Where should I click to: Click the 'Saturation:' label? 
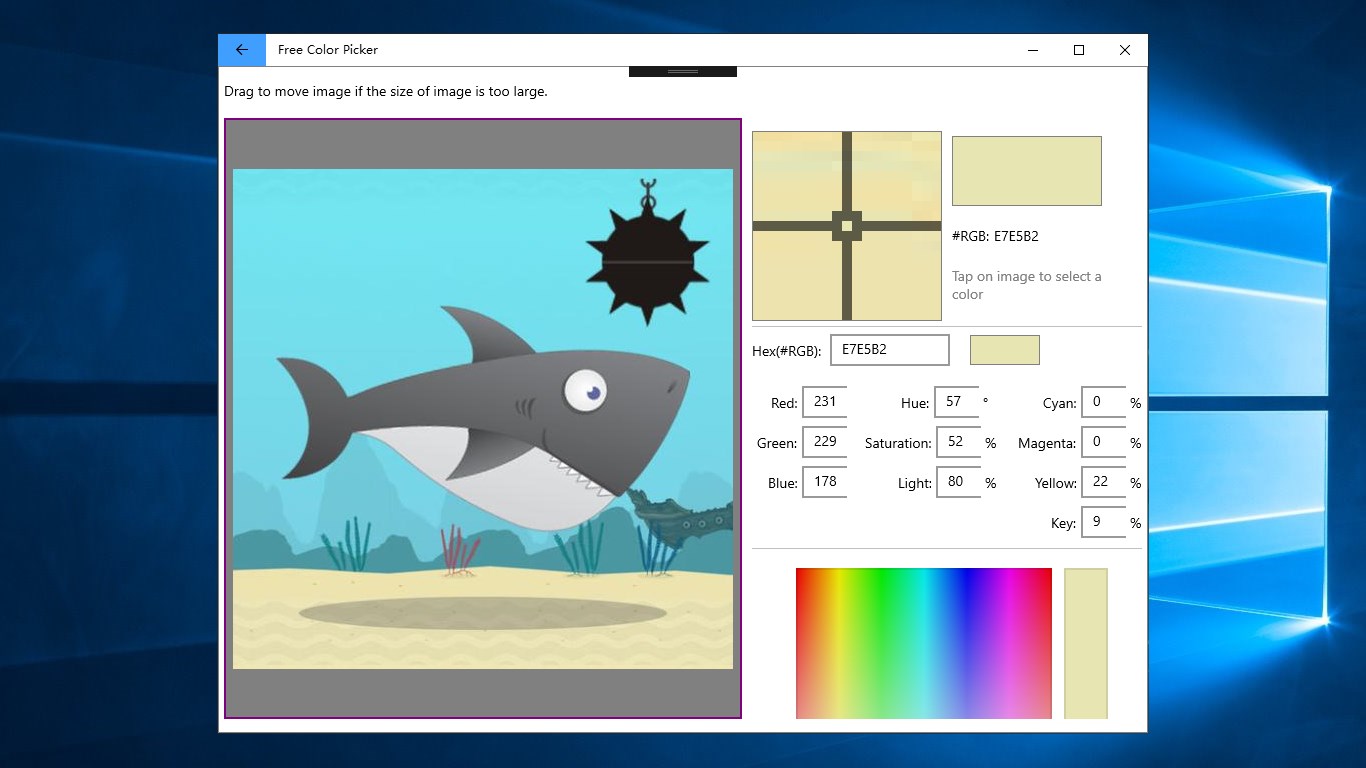pyautogui.click(x=898, y=444)
